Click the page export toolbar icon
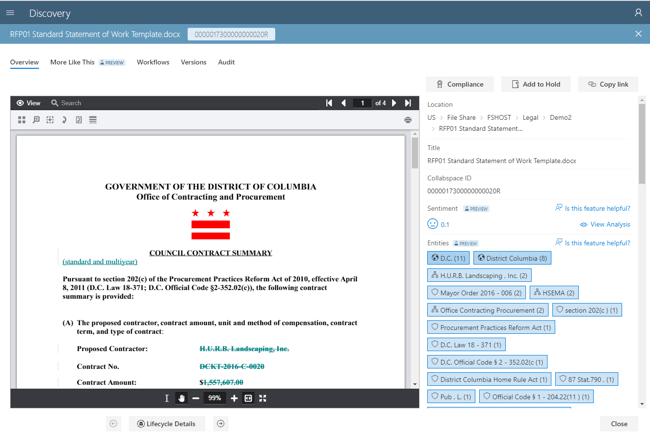650x443 pixels. [x=79, y=120]
